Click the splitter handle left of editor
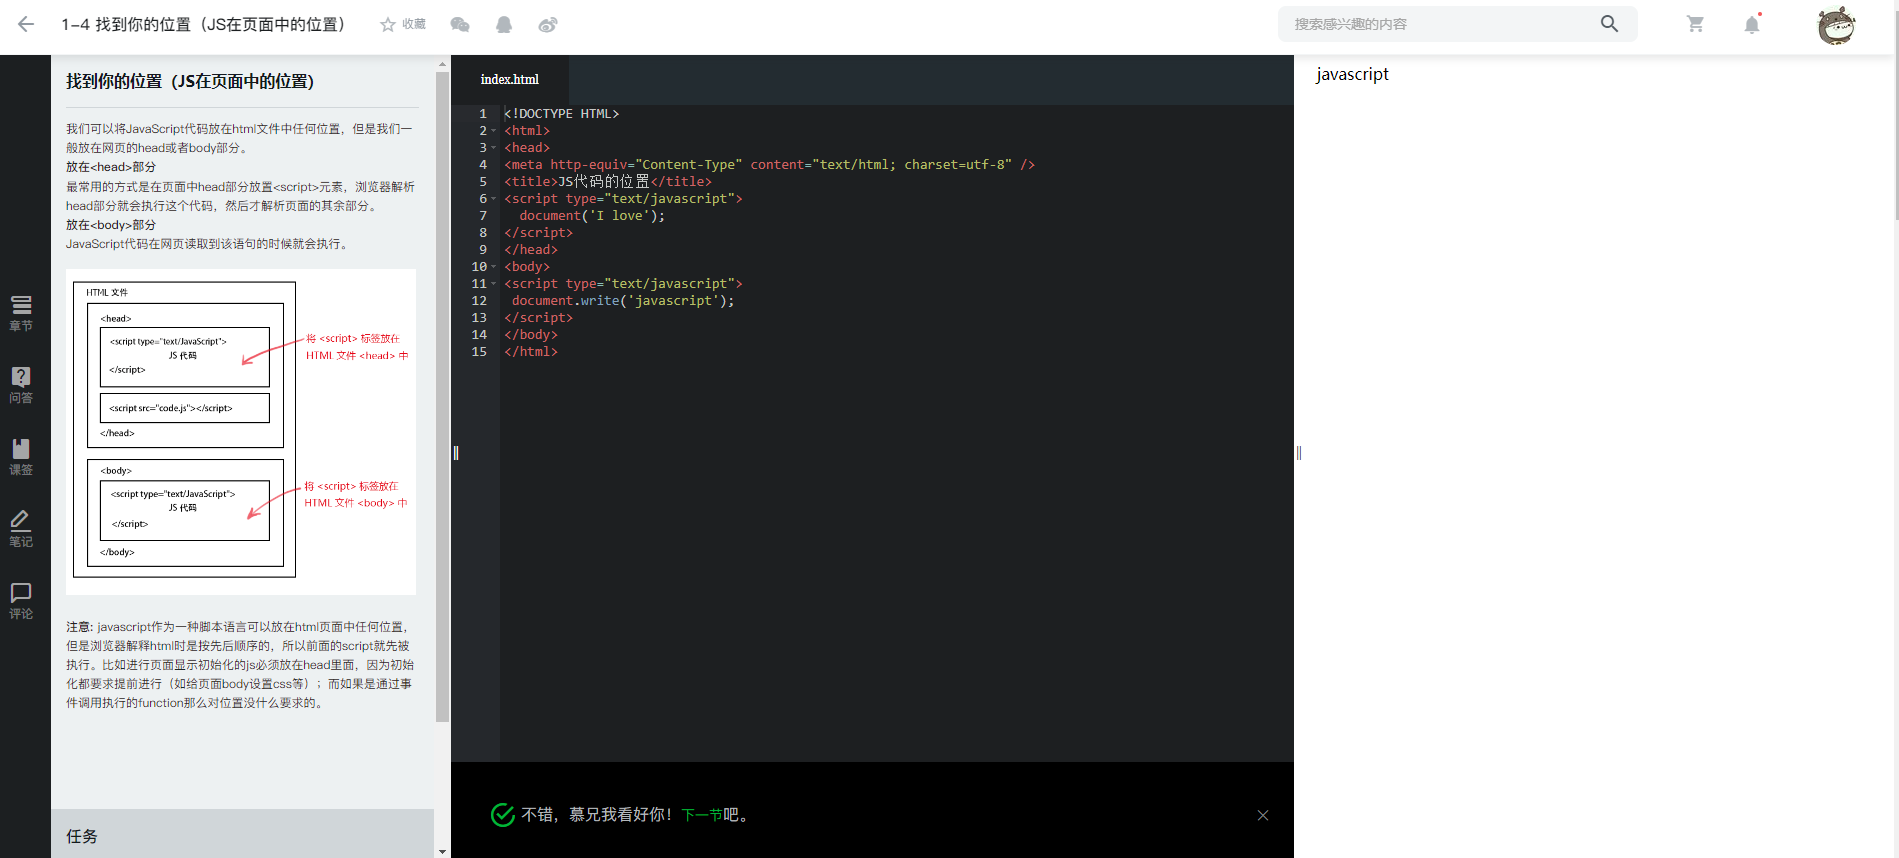Screen dimensions: 1899x858 [456, 453]
